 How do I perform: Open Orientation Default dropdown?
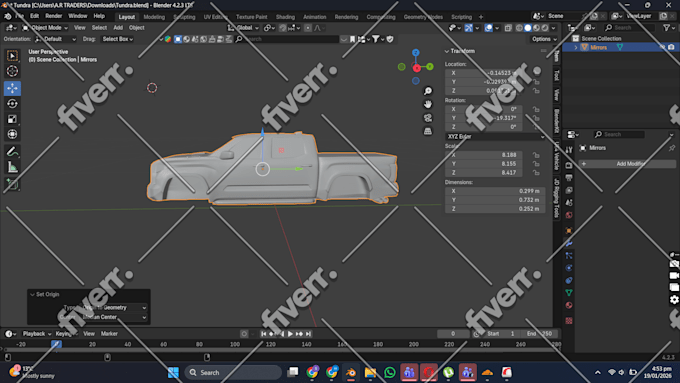[56, 39]
